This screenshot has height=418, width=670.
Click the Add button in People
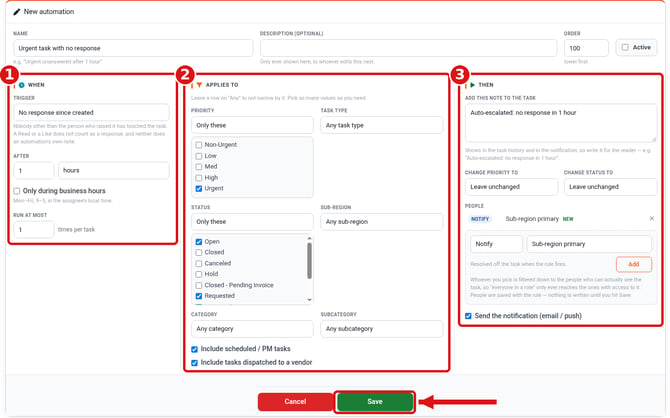coord(634,264)
